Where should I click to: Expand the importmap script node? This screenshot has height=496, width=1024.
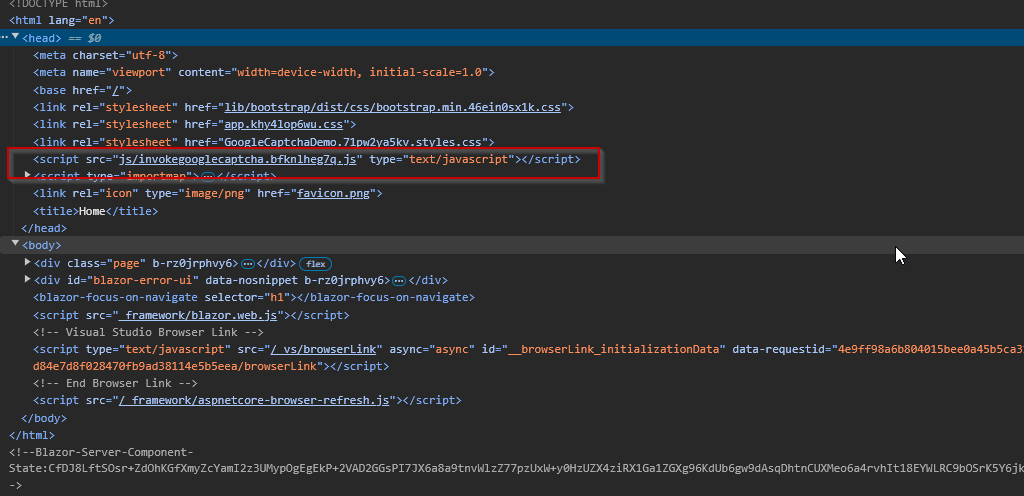(27, 175)
